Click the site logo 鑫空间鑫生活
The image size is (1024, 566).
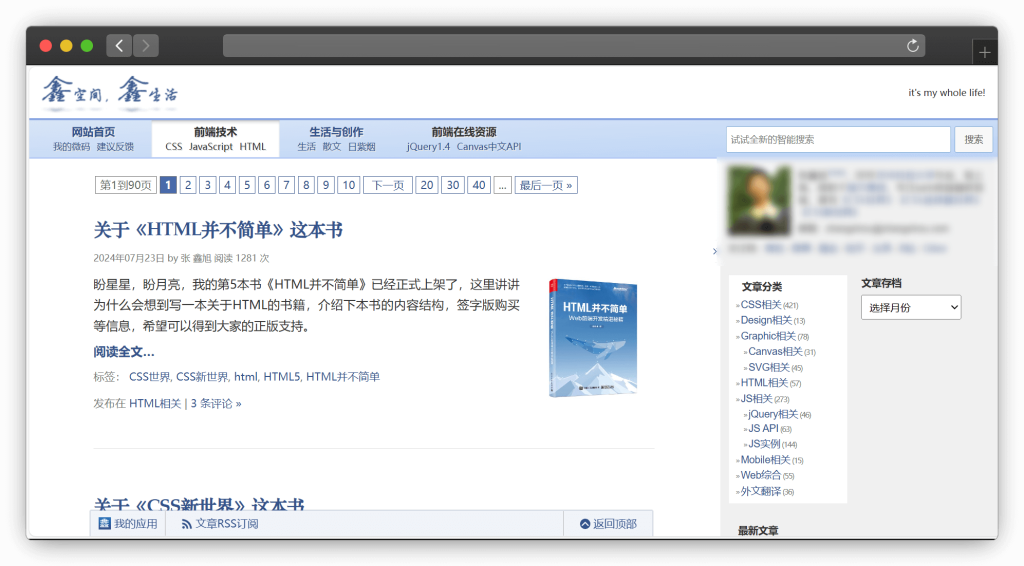click(110, 92)
